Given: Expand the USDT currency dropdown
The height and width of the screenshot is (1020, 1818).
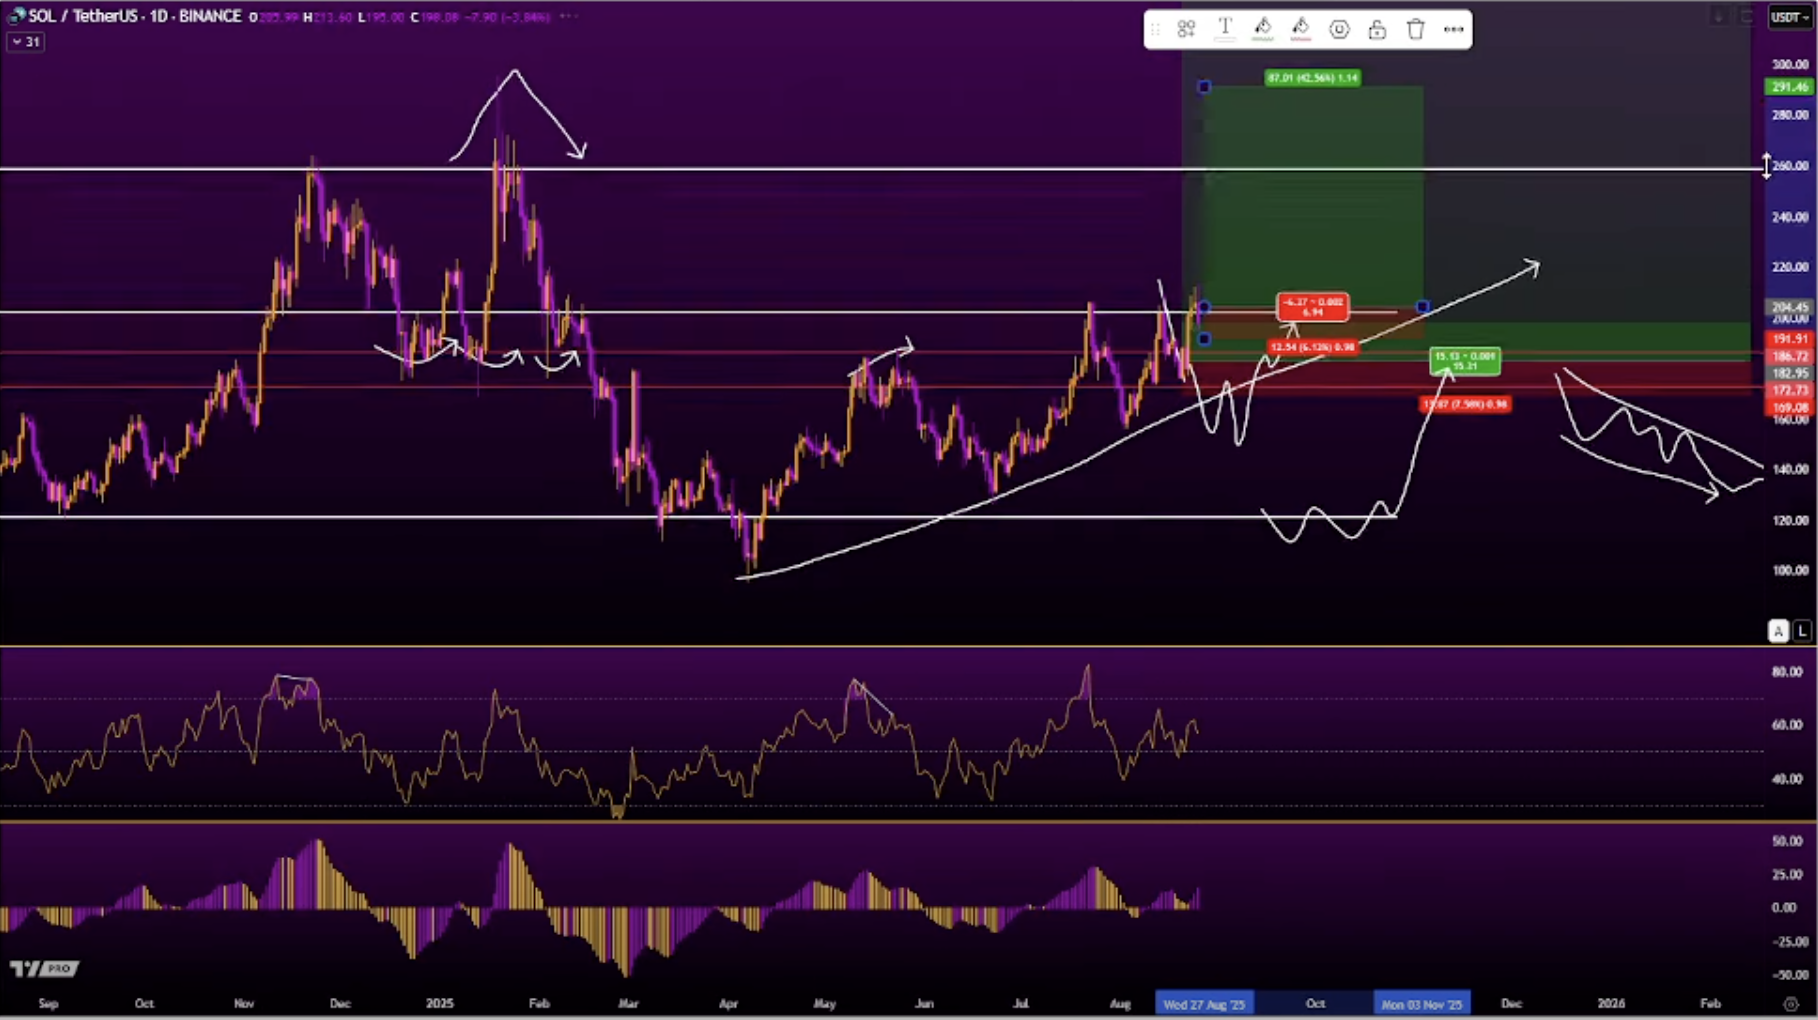Looking at the screenshot, I should 1789,17.
